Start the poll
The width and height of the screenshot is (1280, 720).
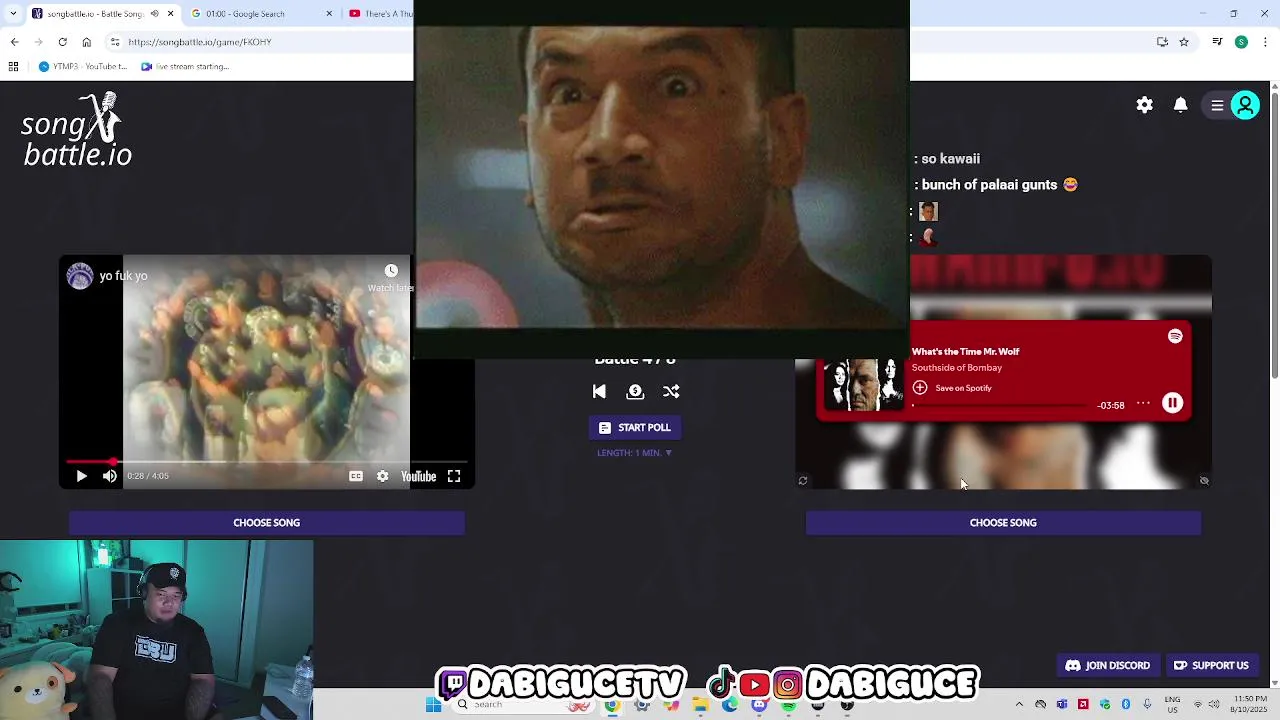click(635, 428)
